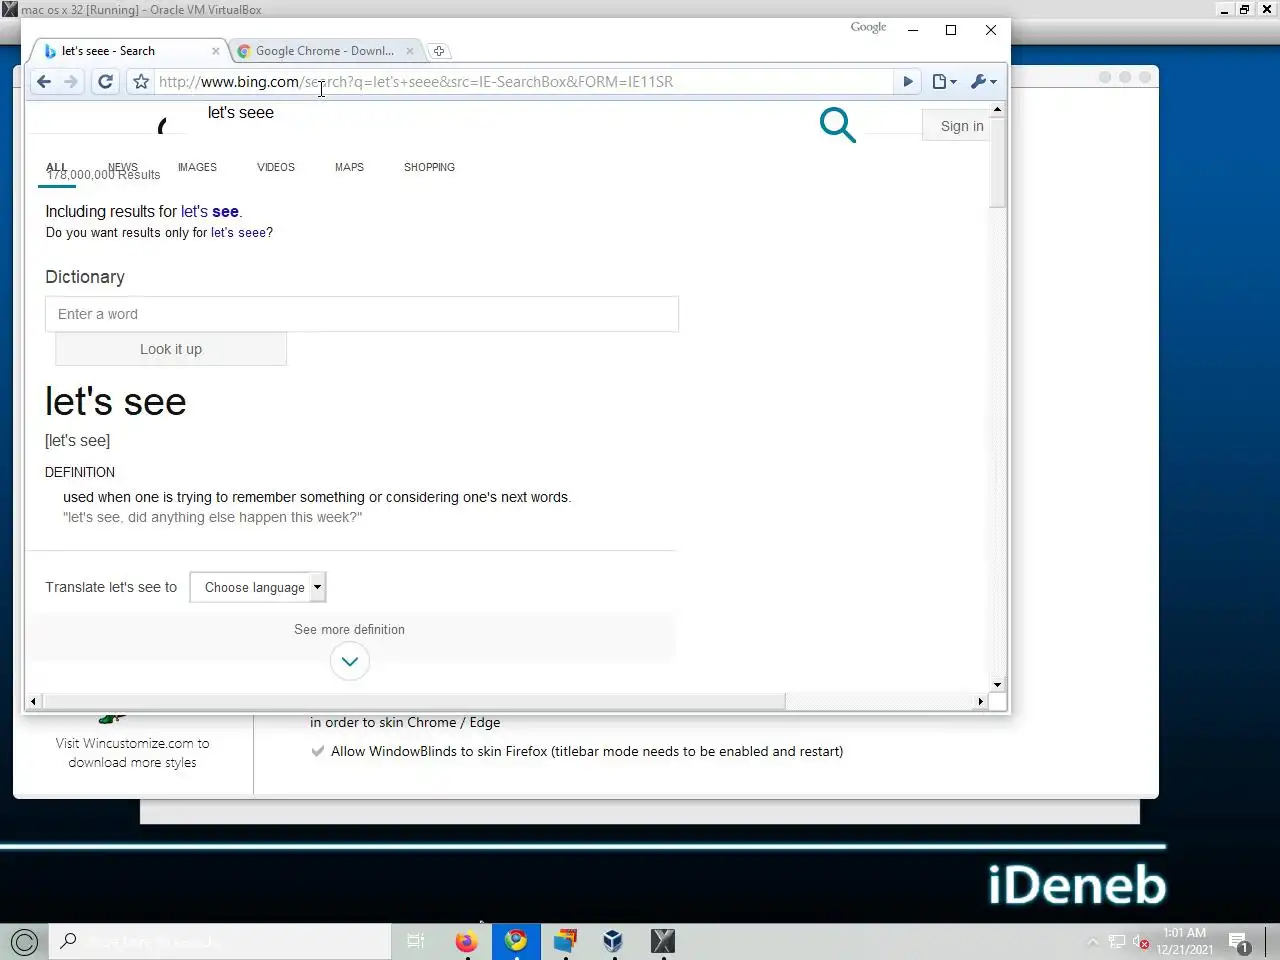Close the Google Chrome Download tab
Screen dimensions: 1280x960
(409, 51)
